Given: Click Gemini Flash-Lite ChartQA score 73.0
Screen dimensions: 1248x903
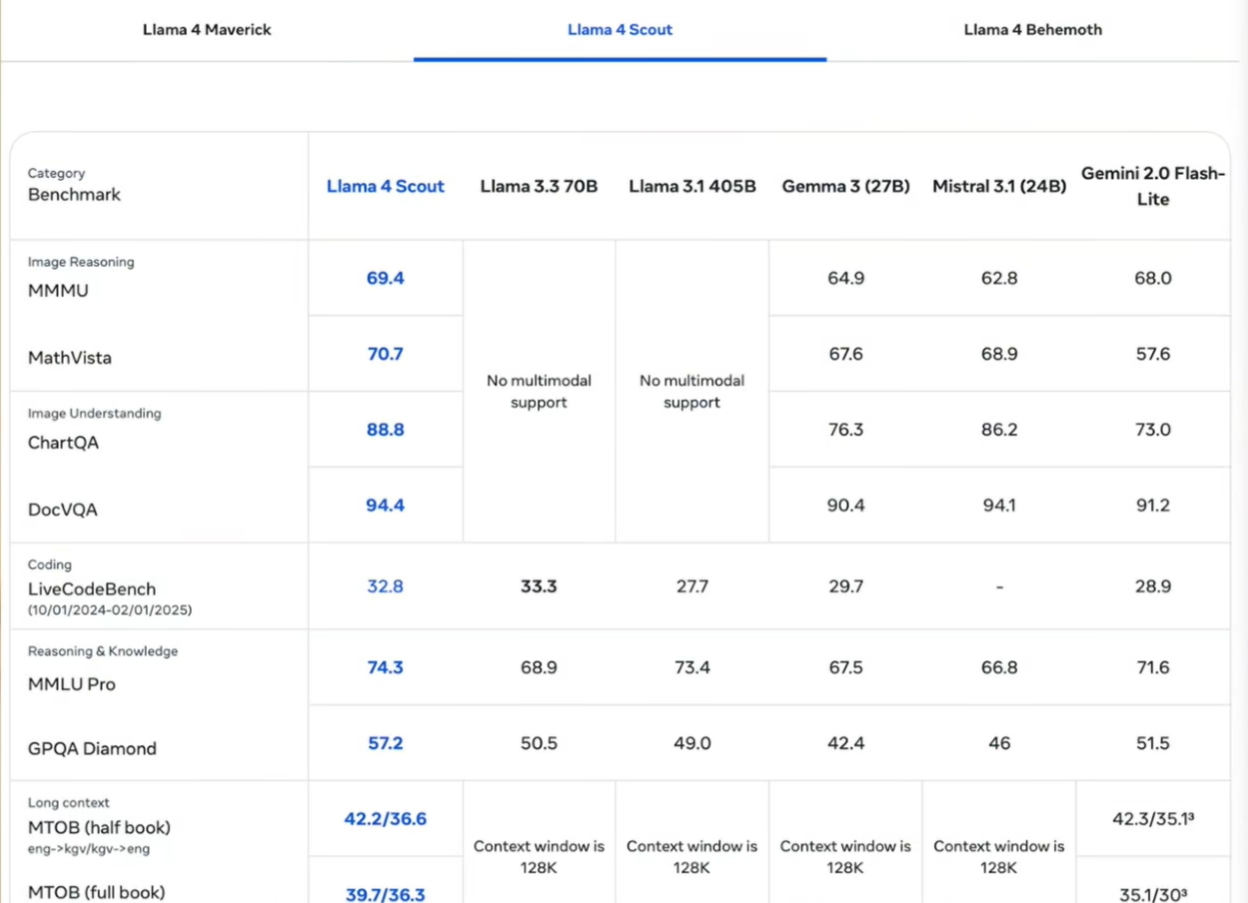Looking at the screenshot, I should [1153, 430].
